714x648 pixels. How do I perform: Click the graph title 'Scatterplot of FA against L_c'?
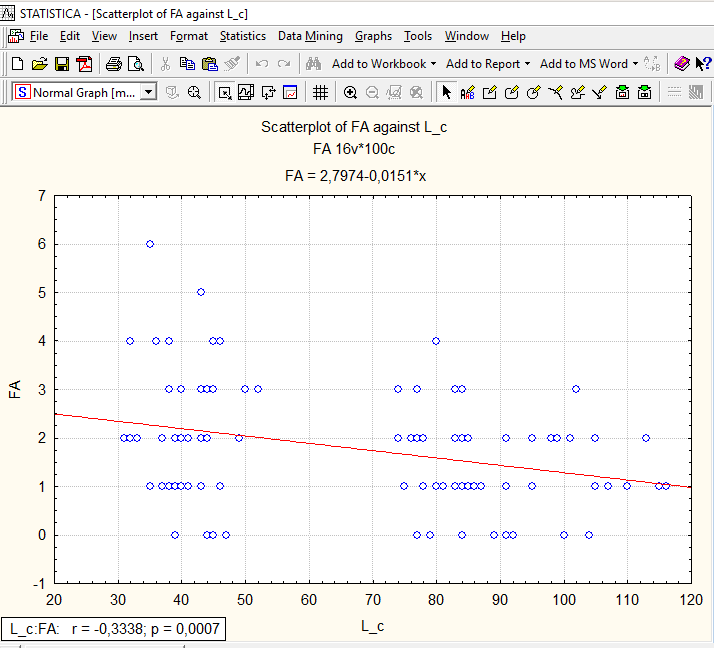coord(354,127)
